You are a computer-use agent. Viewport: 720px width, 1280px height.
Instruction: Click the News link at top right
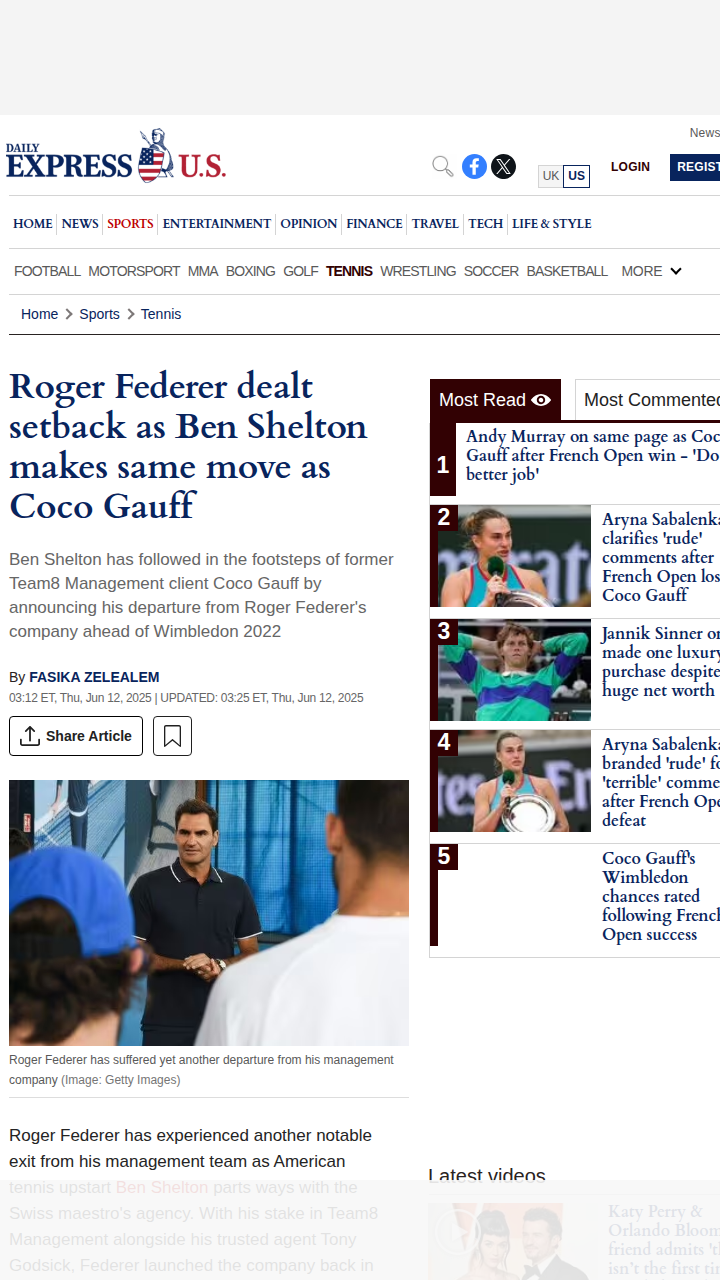pos(704,133)
